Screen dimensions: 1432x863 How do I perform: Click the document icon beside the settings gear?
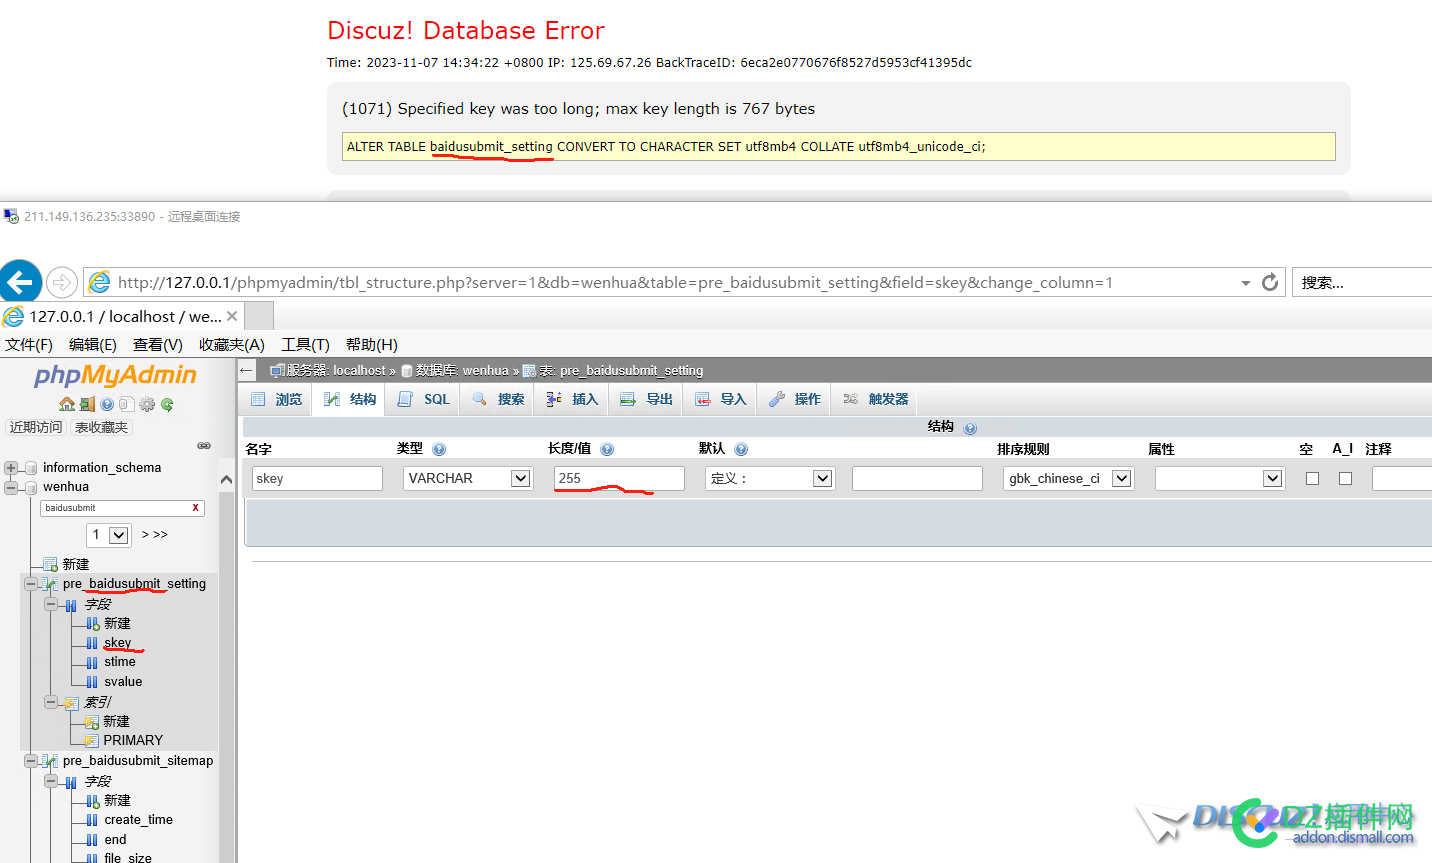127,404
